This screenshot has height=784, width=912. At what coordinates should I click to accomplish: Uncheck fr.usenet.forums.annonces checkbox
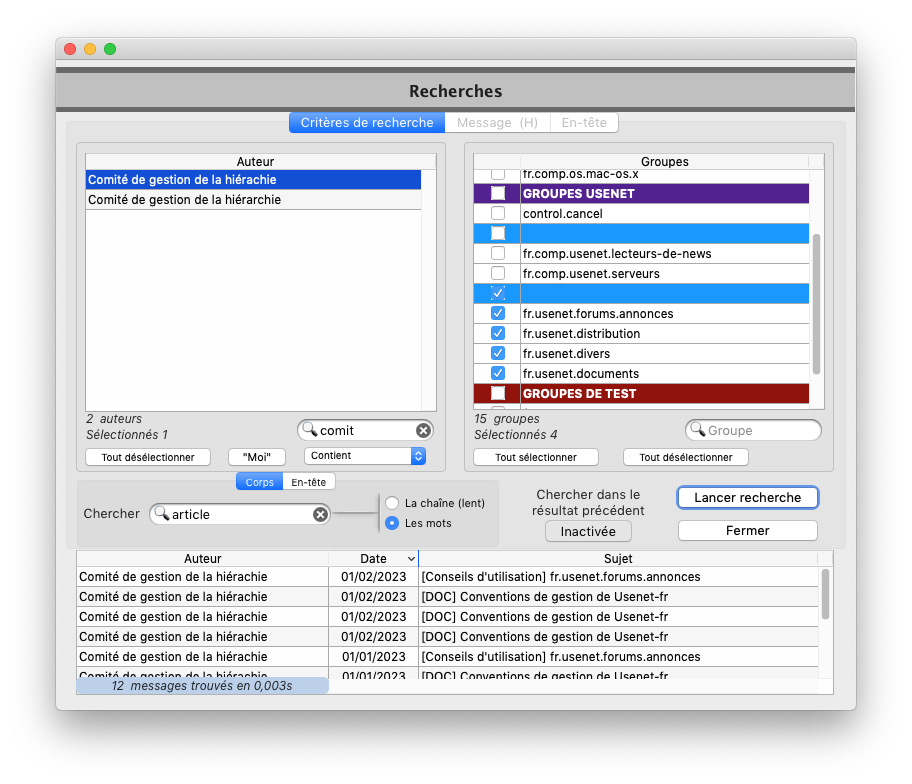(x=498, y=313)
